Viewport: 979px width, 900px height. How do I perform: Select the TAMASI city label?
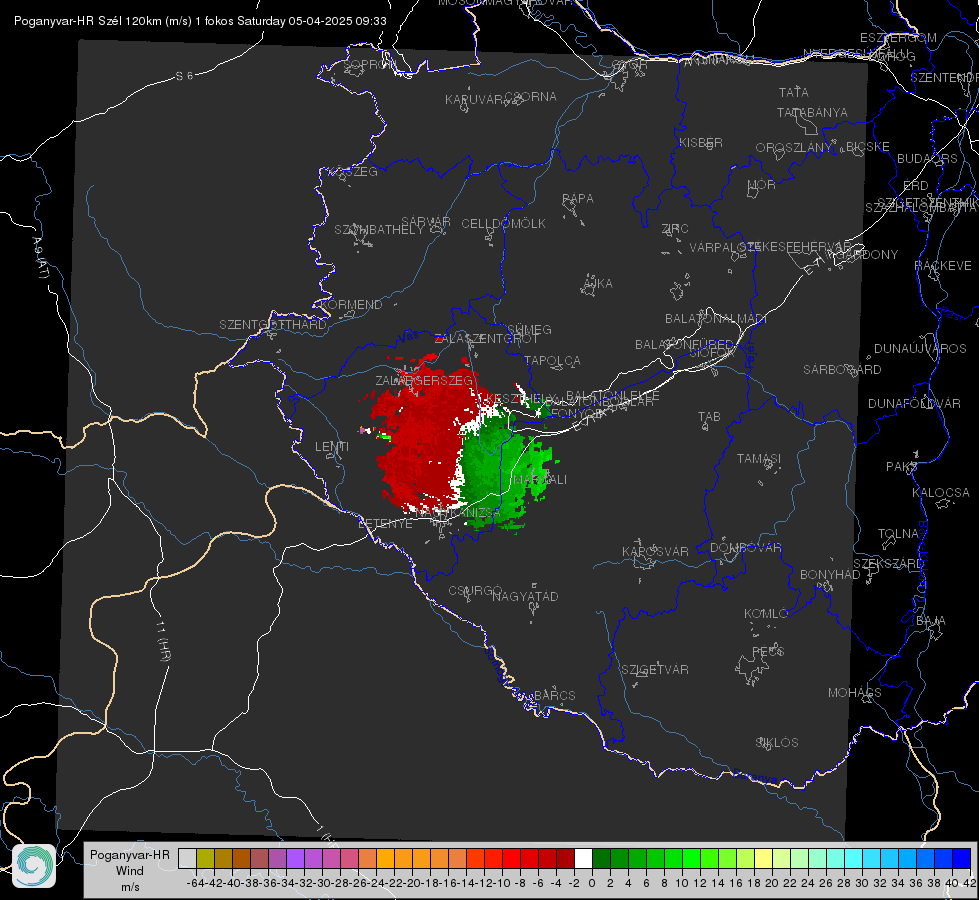[x=759, y=458]
